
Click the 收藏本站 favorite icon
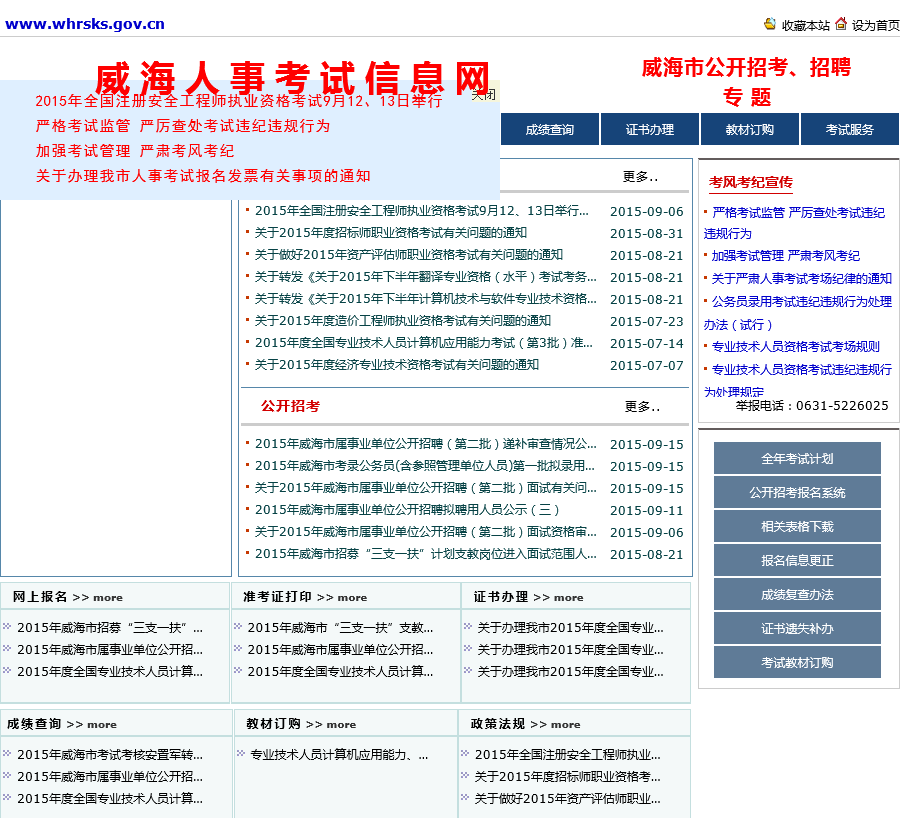click(x=770, y=24)
